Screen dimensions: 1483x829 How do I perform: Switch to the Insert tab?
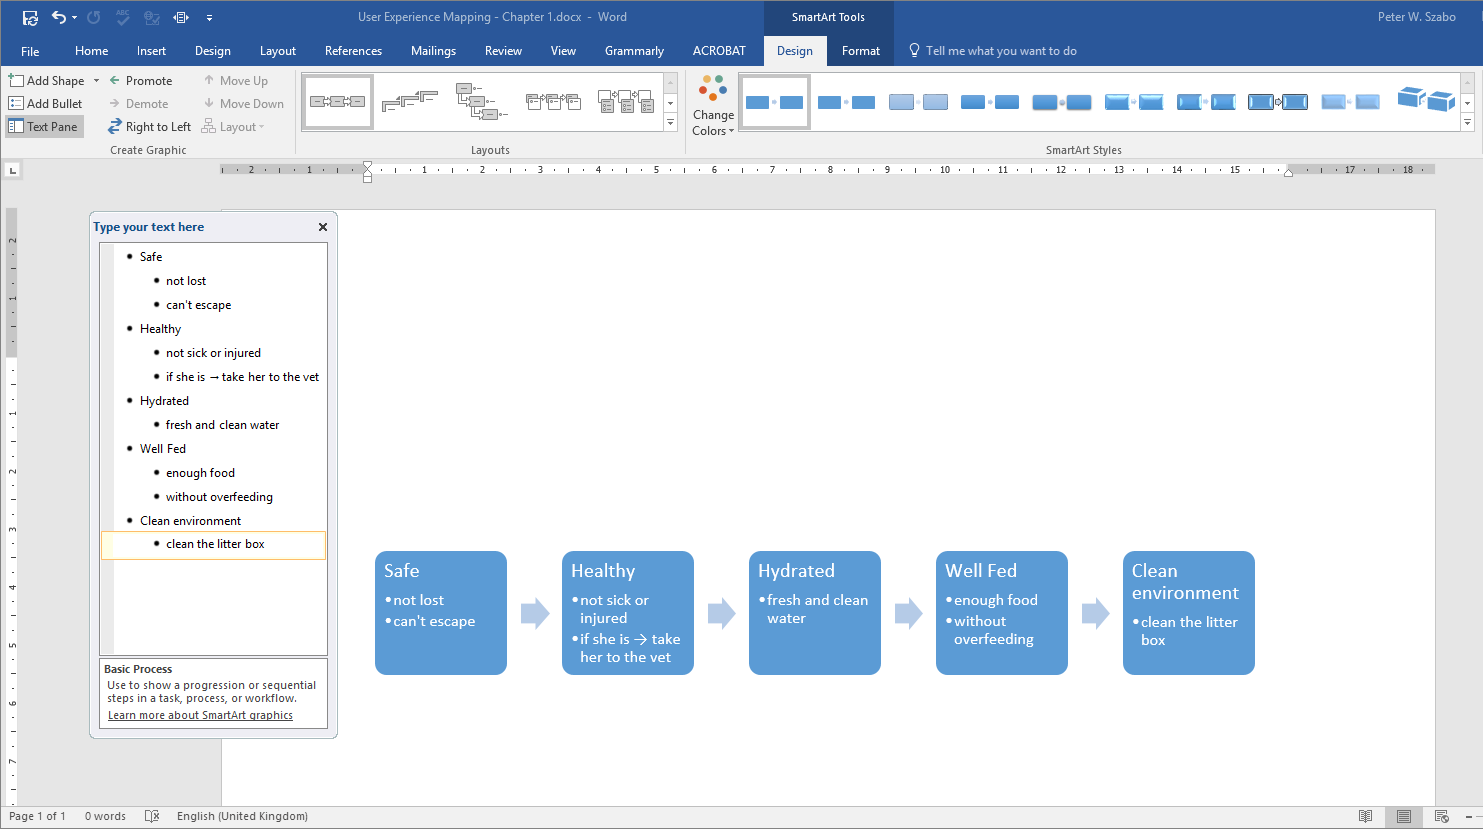(151, 51)
